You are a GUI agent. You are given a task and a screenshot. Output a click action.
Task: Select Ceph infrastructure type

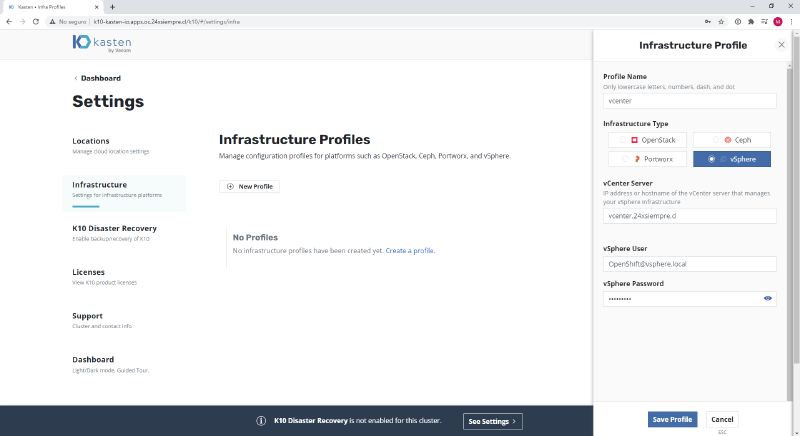pos(732,140)
